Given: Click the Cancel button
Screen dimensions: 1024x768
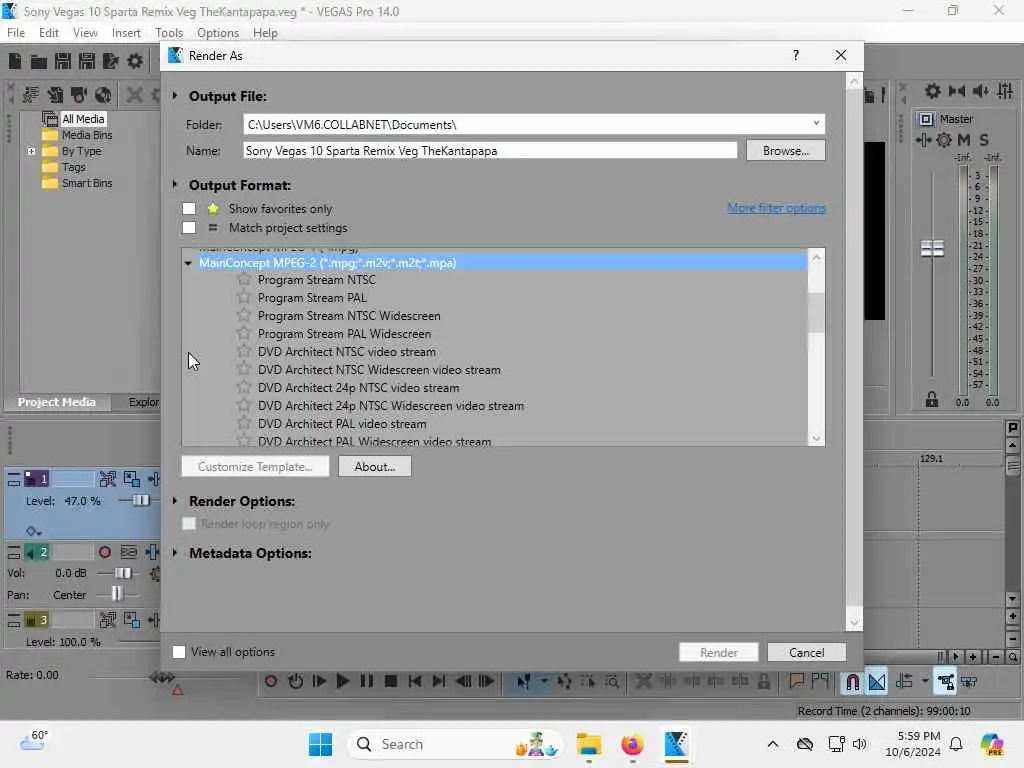Looking at the screenshot, I should point(807,652).
